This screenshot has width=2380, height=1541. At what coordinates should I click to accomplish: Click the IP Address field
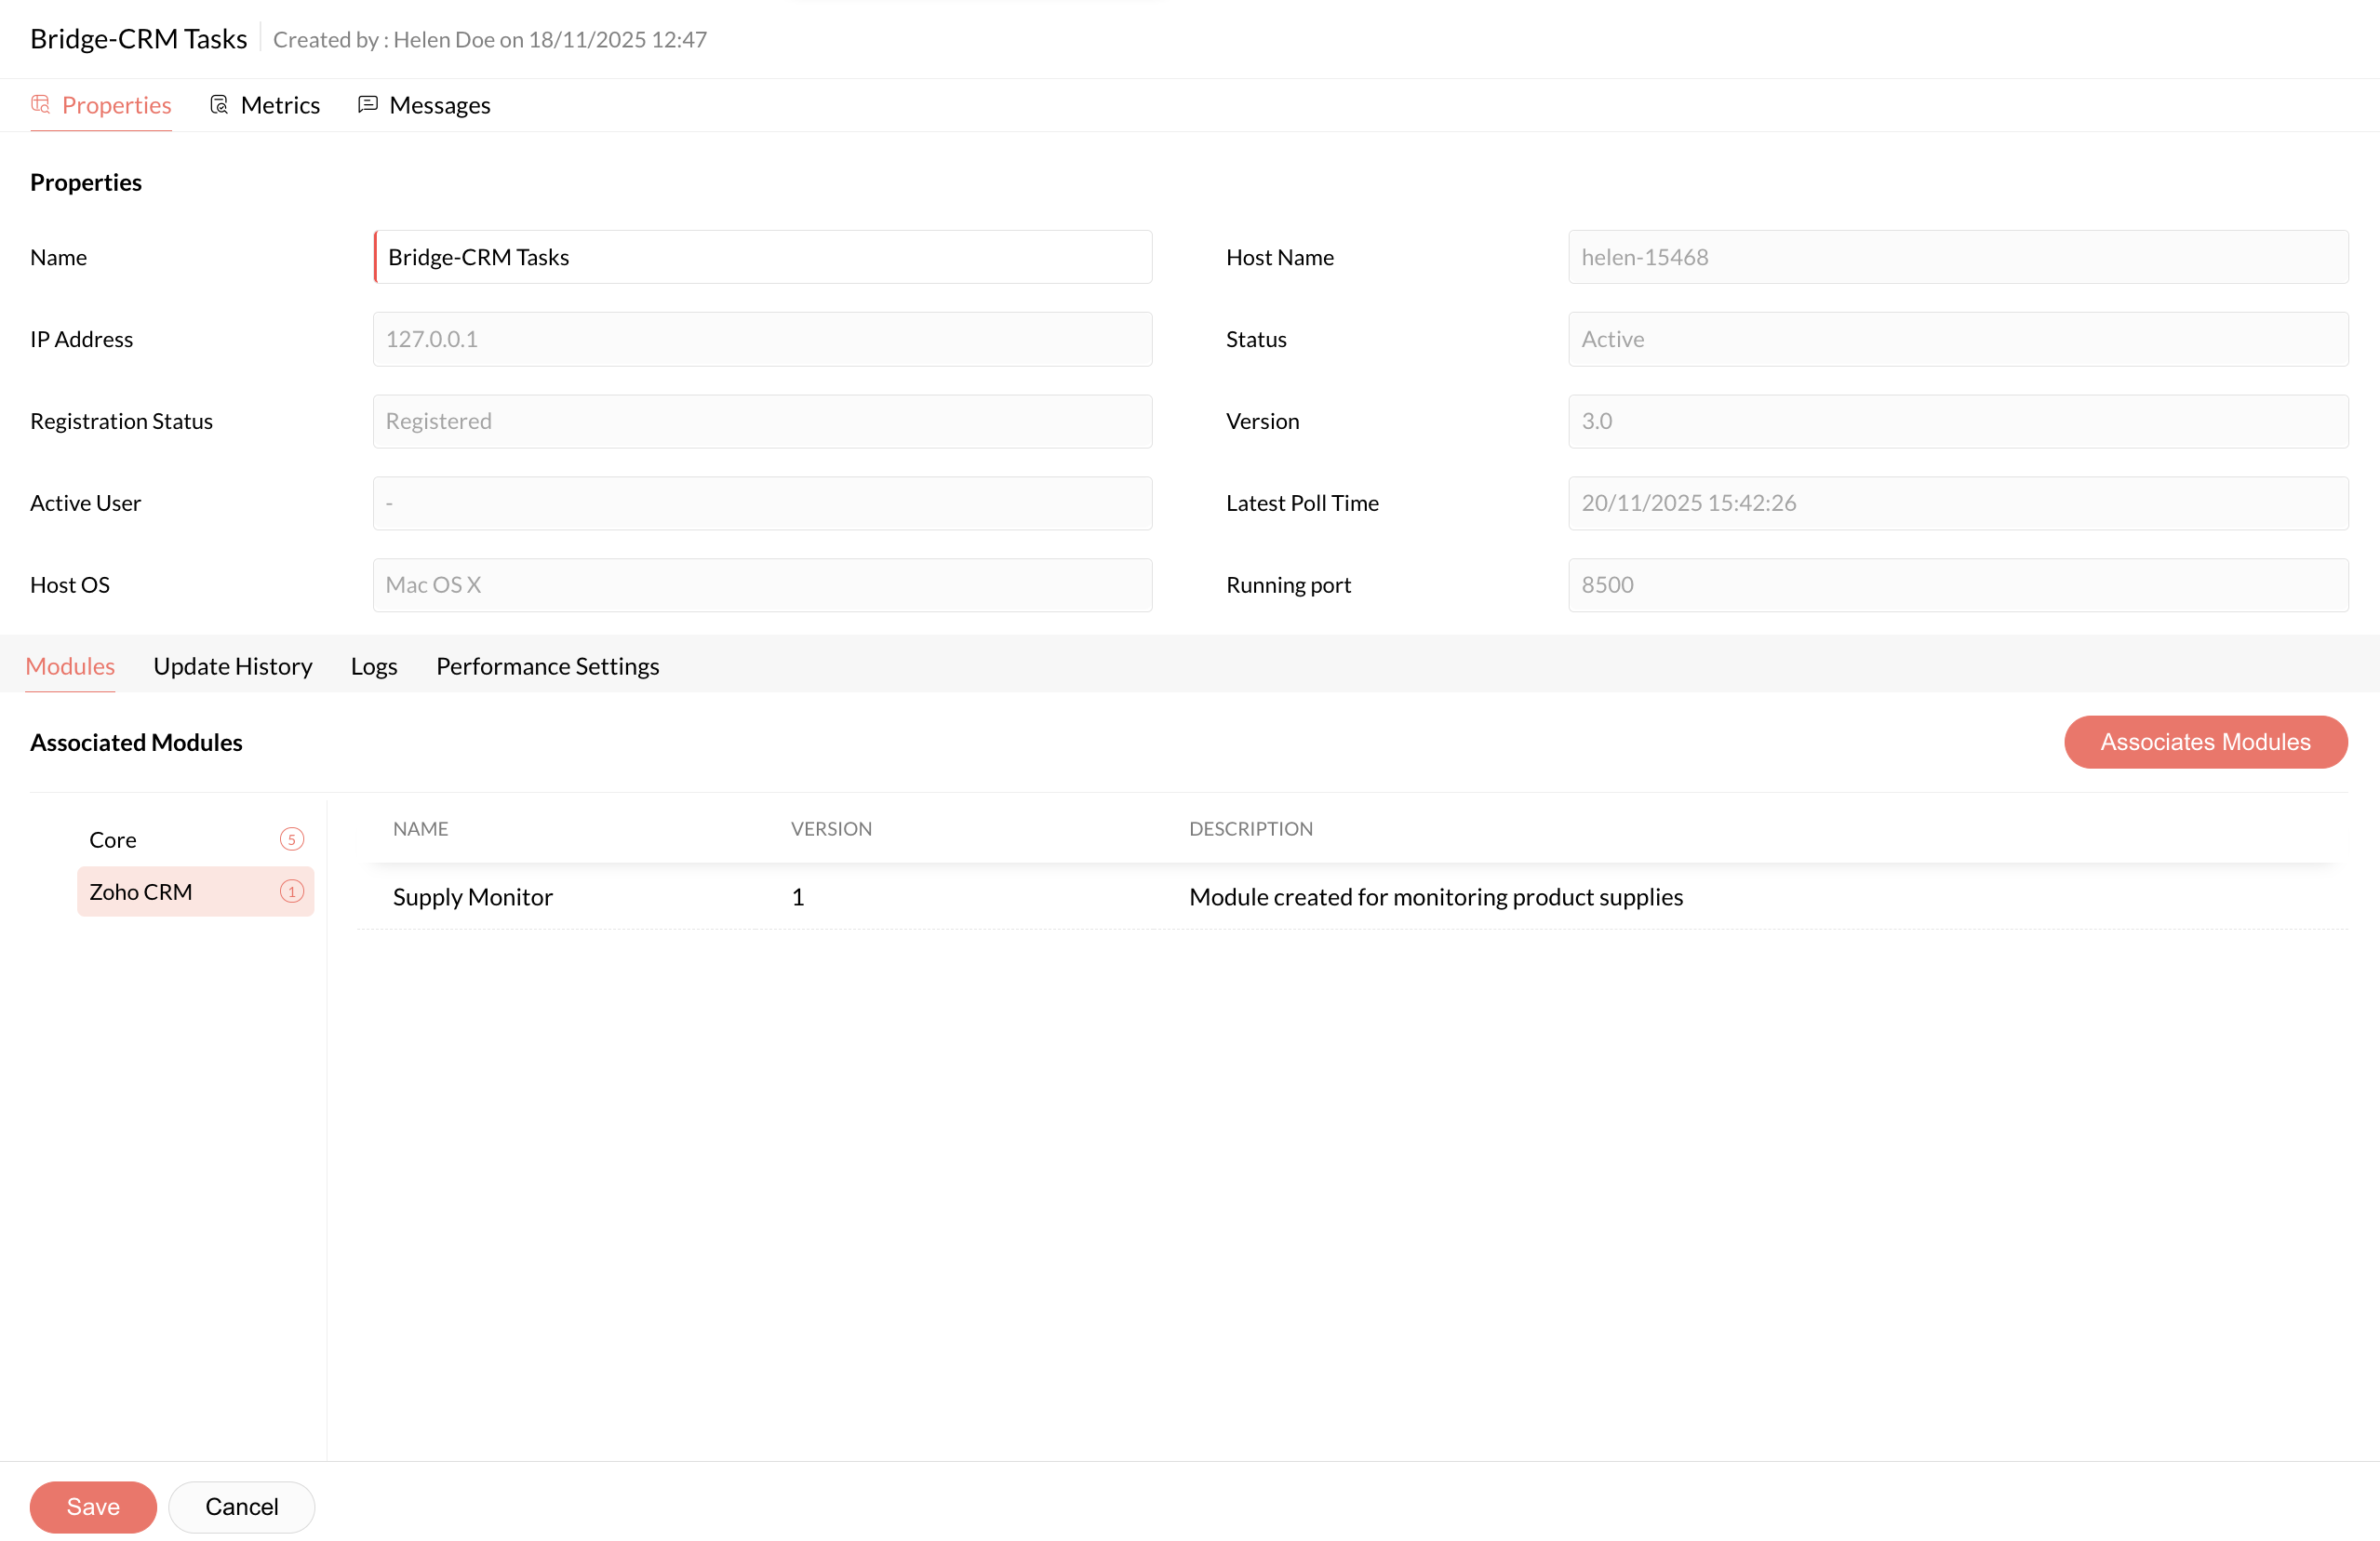pos(762,339)
